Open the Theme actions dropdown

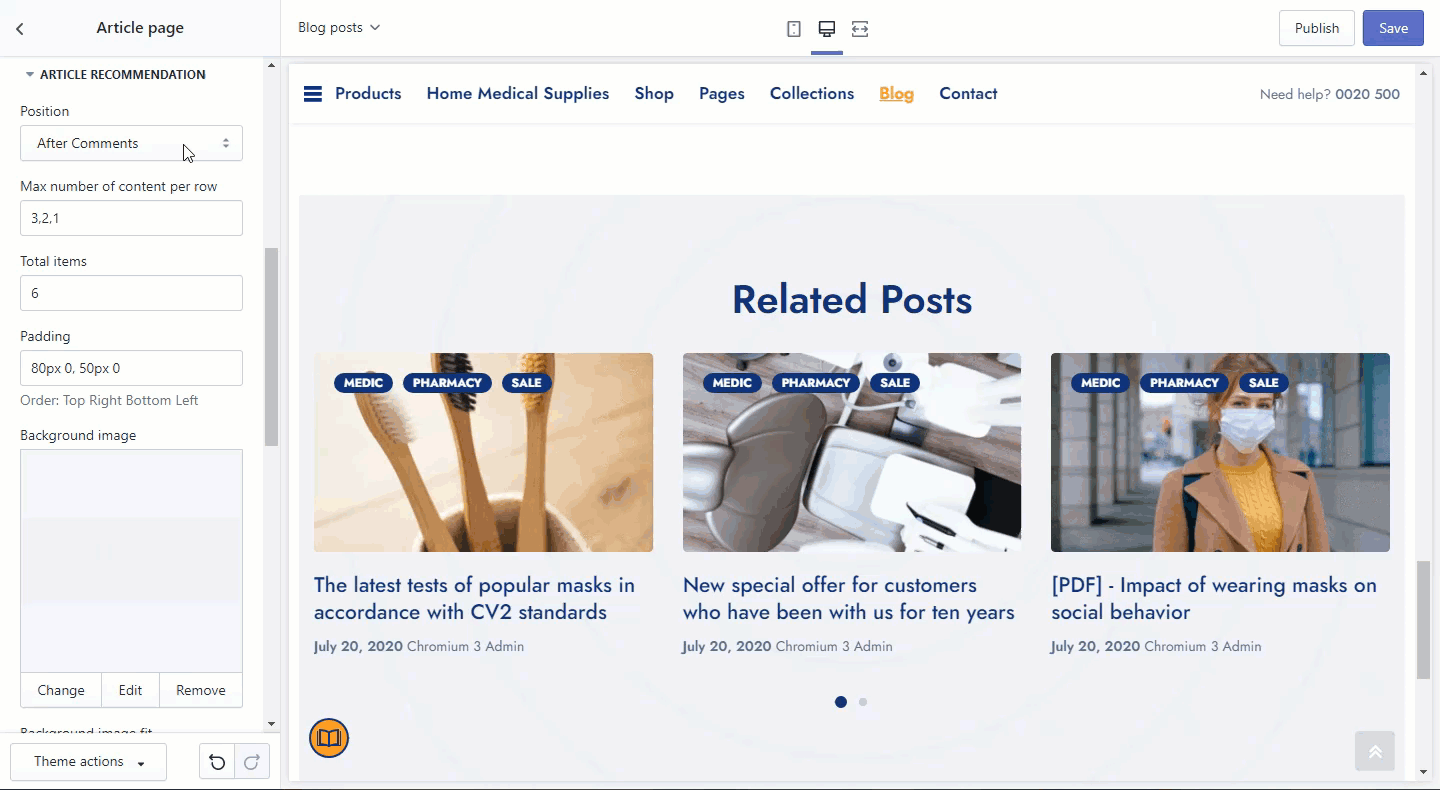[x=88, y=762]
